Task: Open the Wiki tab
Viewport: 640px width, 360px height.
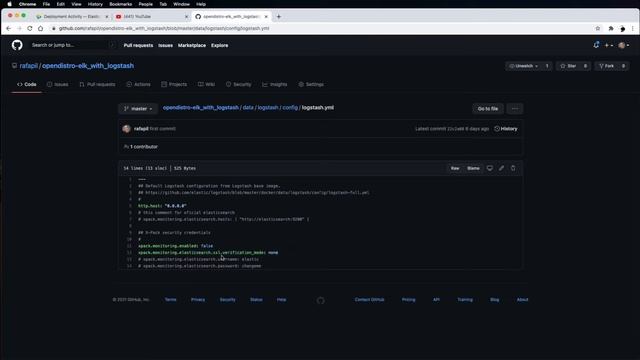Action: [x=207, y=84]
